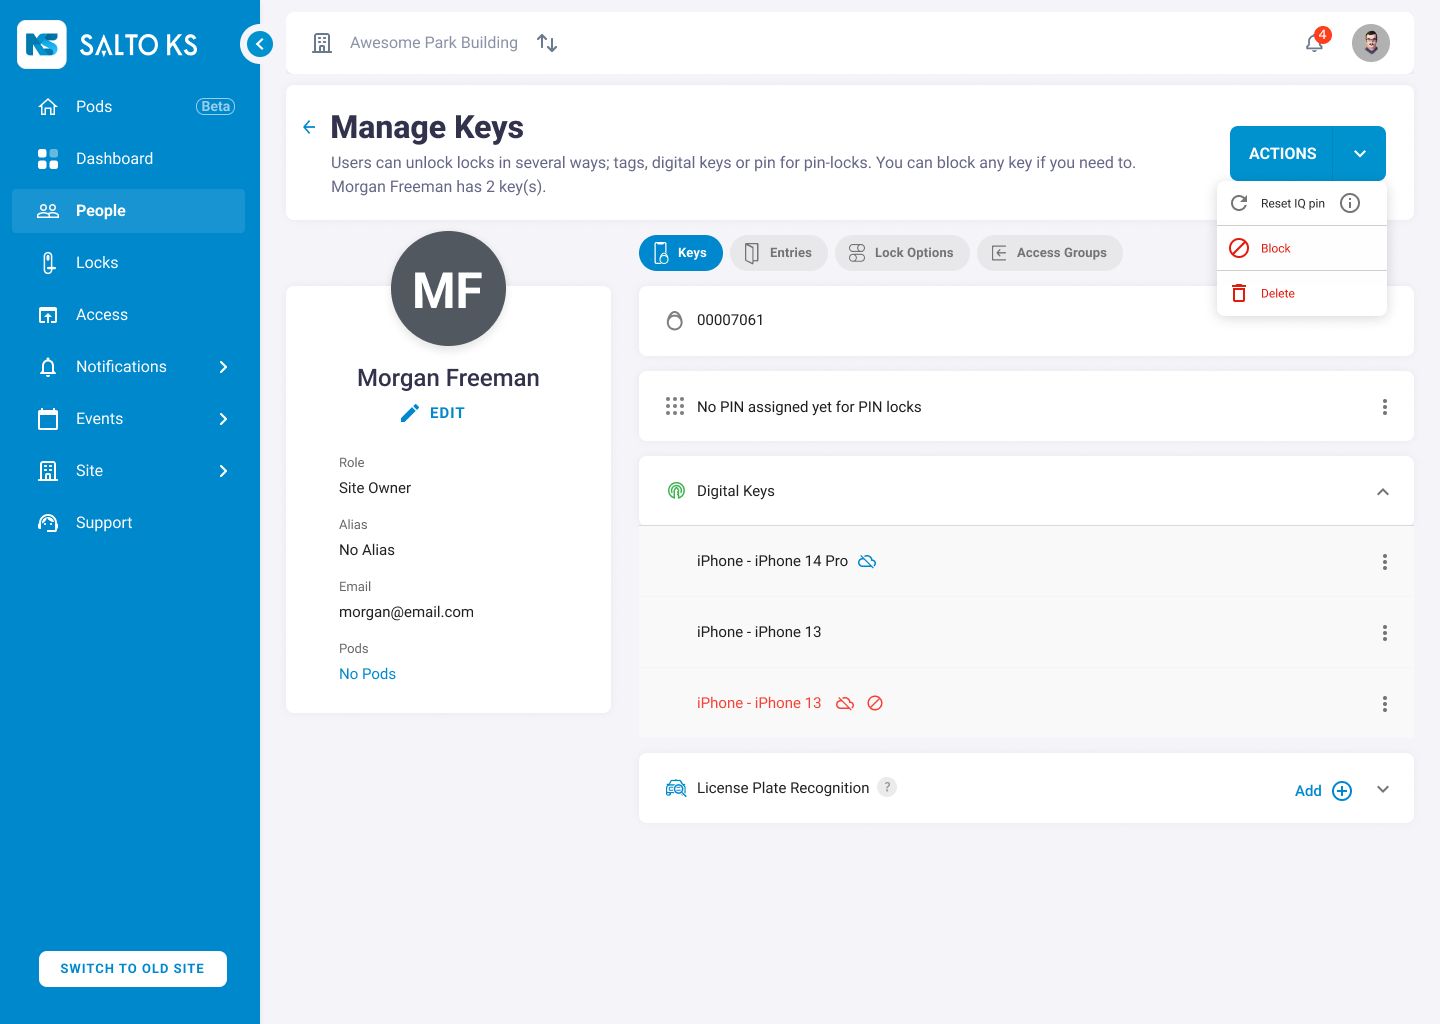Screen dimensions: 1440x1024
Task: Select Block from the actions menu
Action: (x=1275, y=248)
